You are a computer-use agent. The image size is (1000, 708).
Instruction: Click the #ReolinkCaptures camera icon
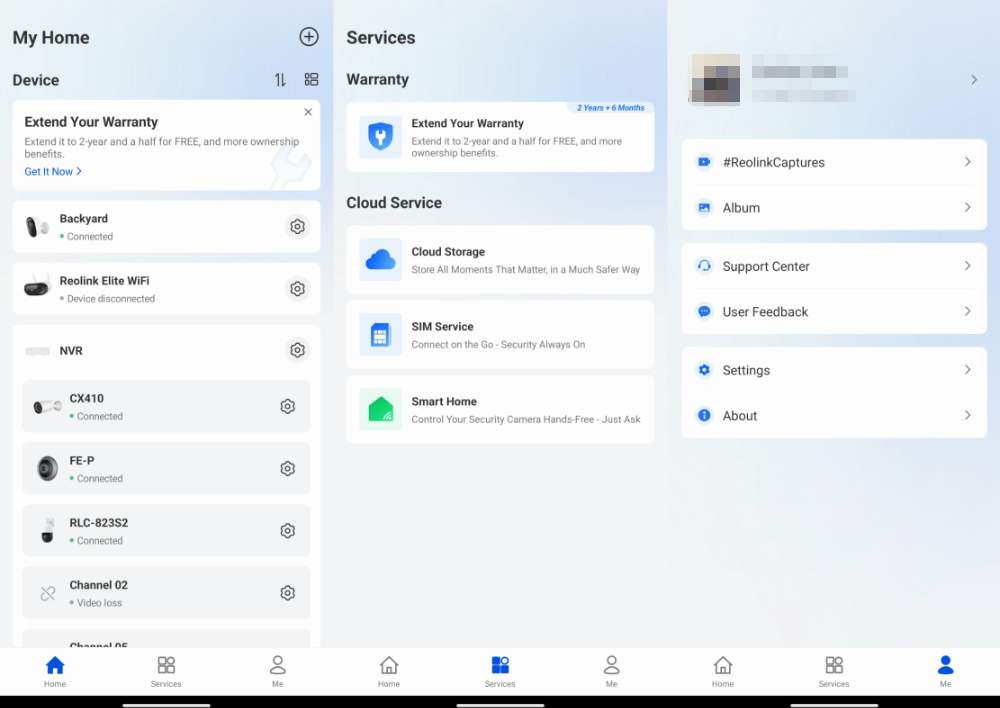click(704, 162)
